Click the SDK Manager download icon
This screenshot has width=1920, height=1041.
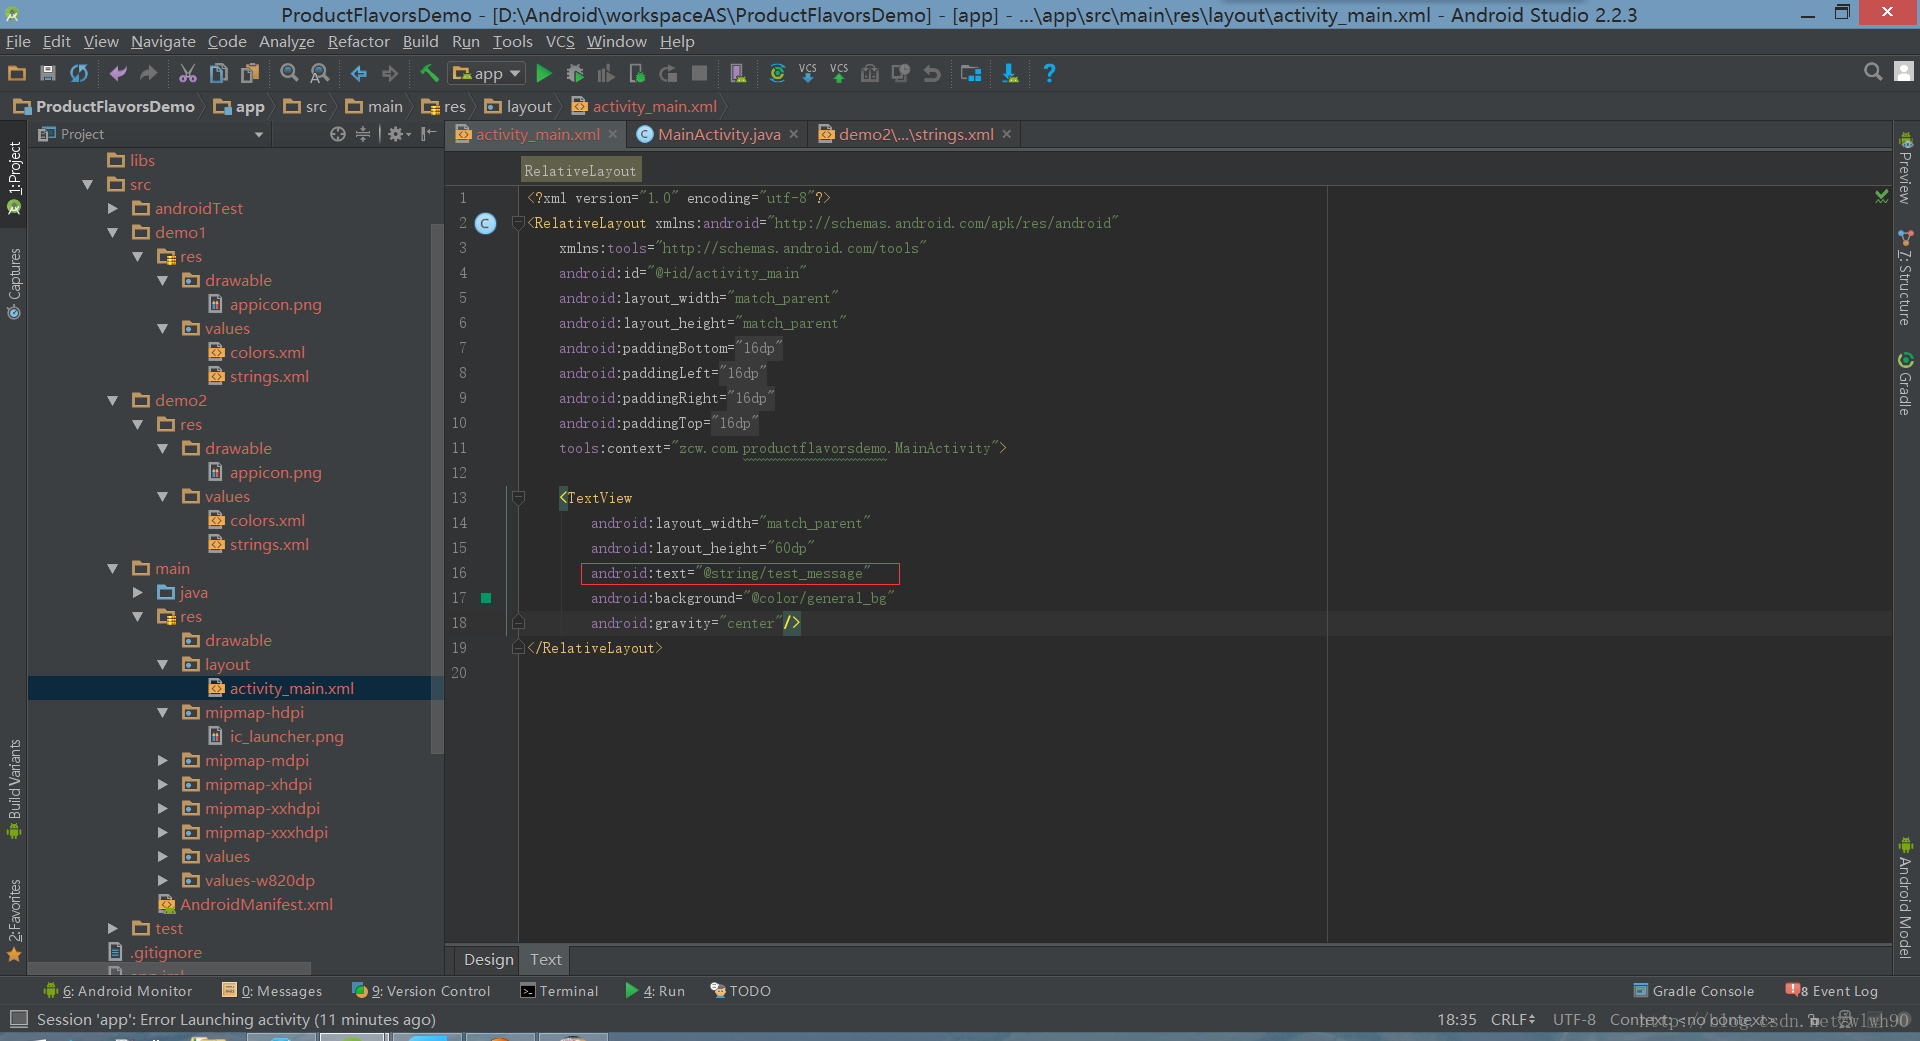[x=1010, y=73]
